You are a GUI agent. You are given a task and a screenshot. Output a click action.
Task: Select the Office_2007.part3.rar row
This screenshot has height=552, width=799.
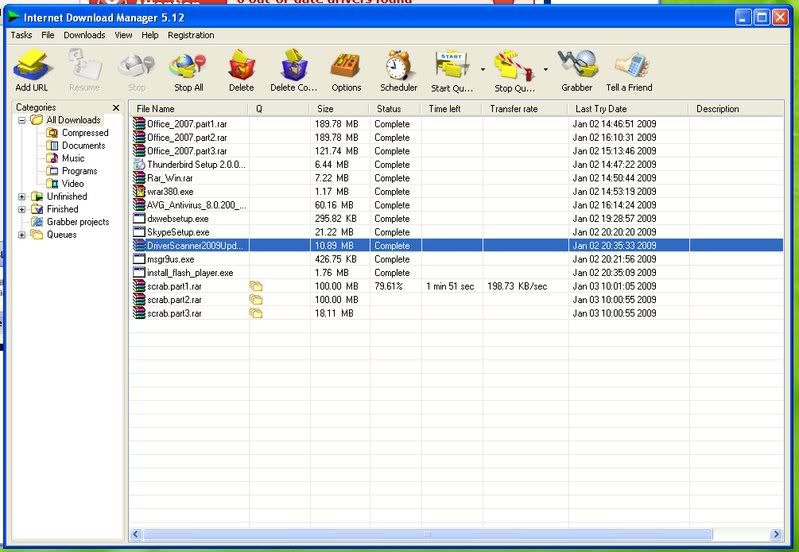pos(457,151)
